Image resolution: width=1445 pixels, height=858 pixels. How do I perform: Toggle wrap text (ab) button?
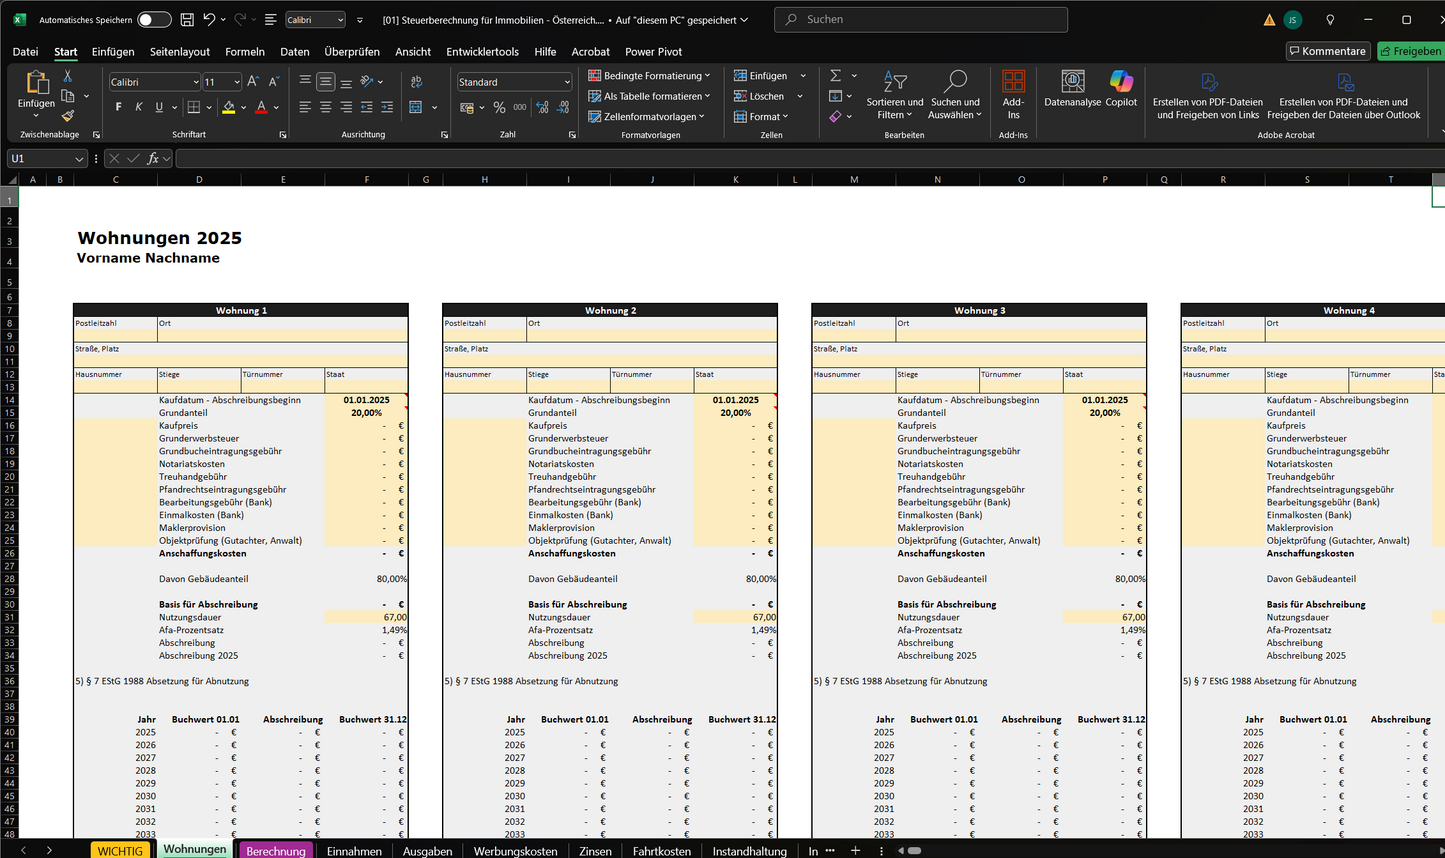click(x=417, y=82)
